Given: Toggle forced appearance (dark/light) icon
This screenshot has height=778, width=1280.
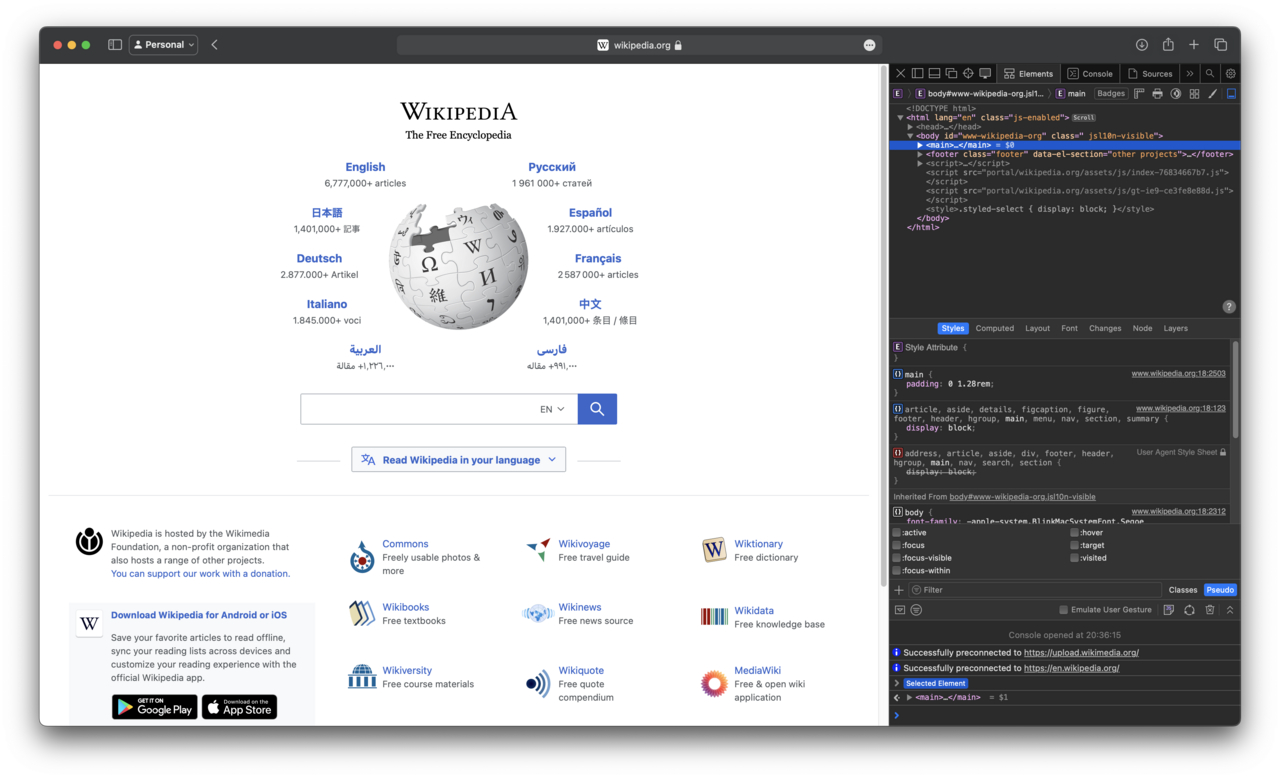Looking at the screenshot, I should [x=1176, y=94].
